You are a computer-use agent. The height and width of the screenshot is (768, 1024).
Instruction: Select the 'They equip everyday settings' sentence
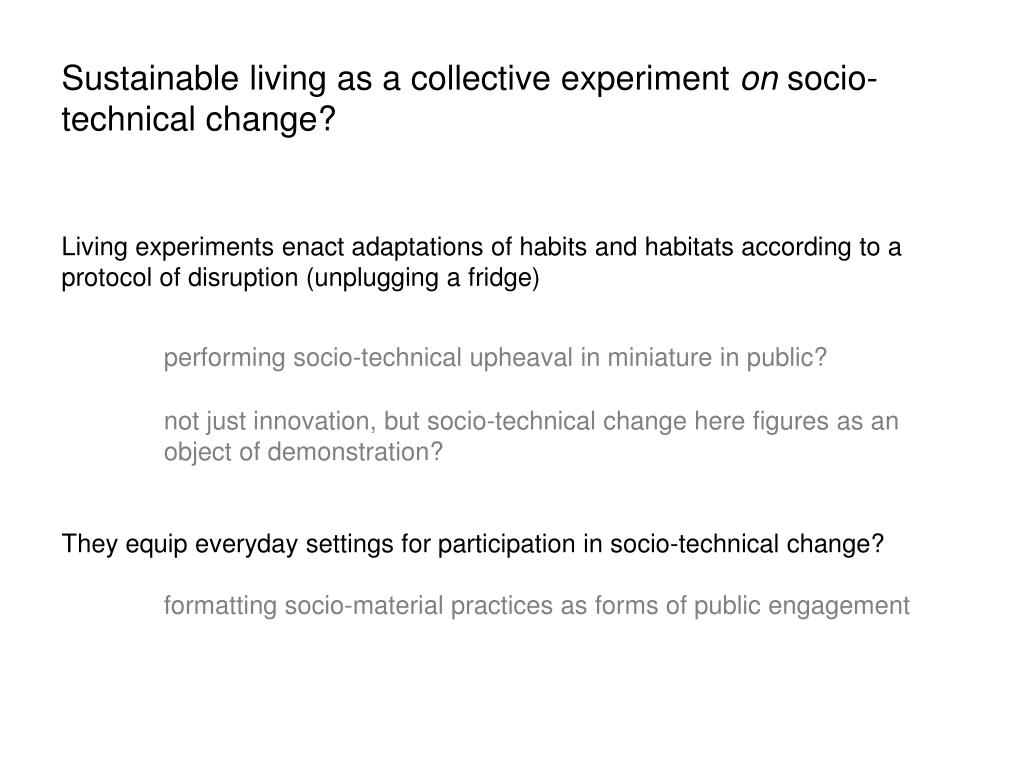tap(472, 544)
